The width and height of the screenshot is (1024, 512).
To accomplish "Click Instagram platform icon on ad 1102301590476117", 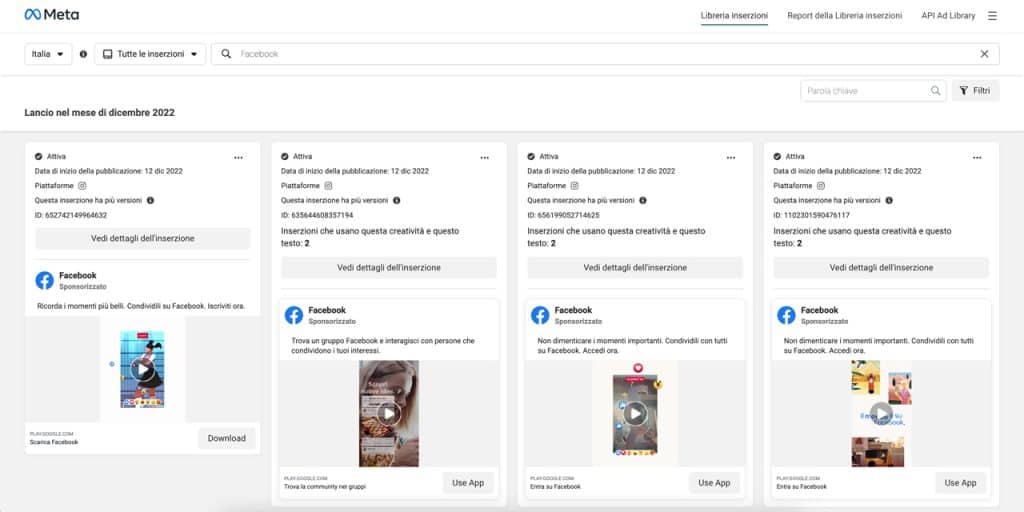I will coord(821,185).
